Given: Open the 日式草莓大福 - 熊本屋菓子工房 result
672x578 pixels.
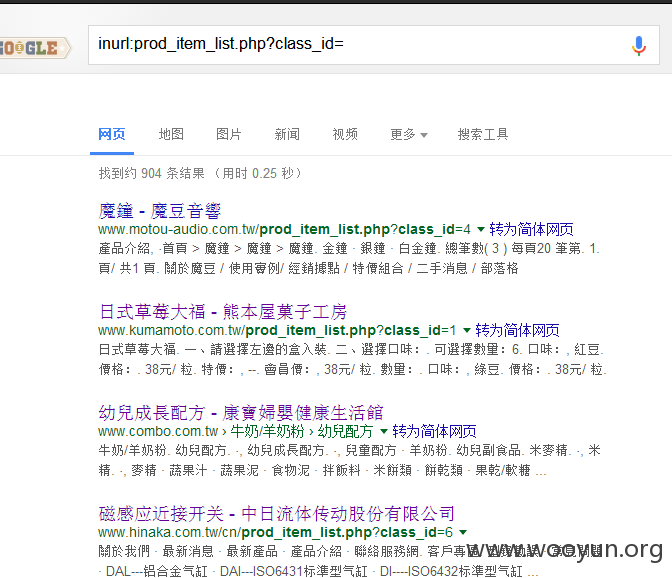Looking at the screenshot, I should point(223,312).
